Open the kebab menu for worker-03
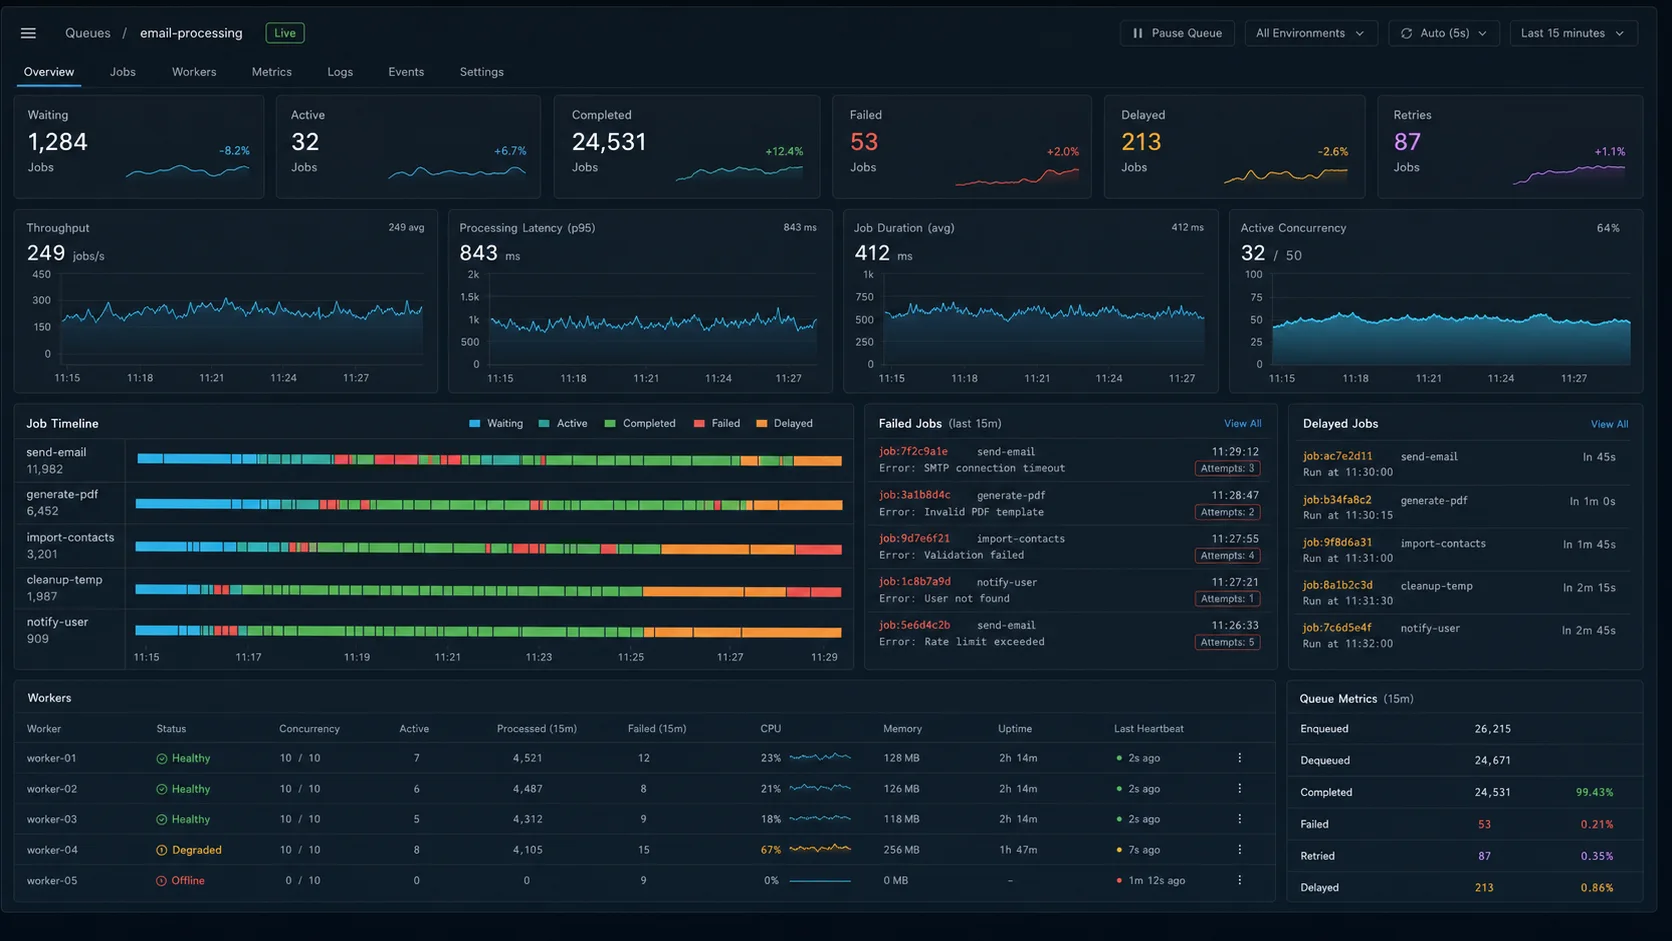Image resolution: width=1672 pixels, height=941 pixels. 1239,819
